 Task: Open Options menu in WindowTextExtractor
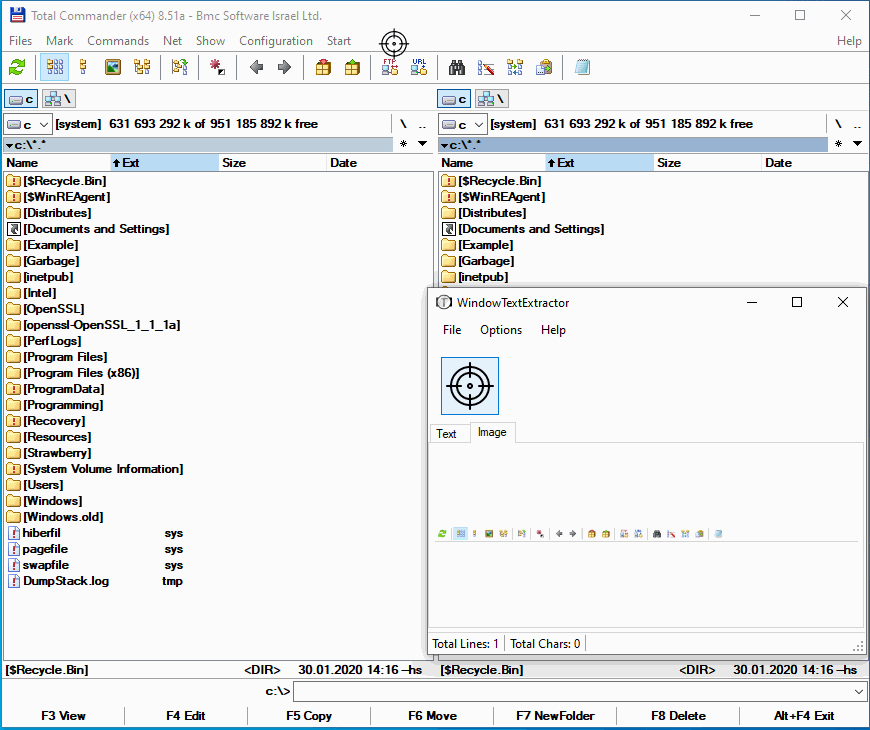501,330
